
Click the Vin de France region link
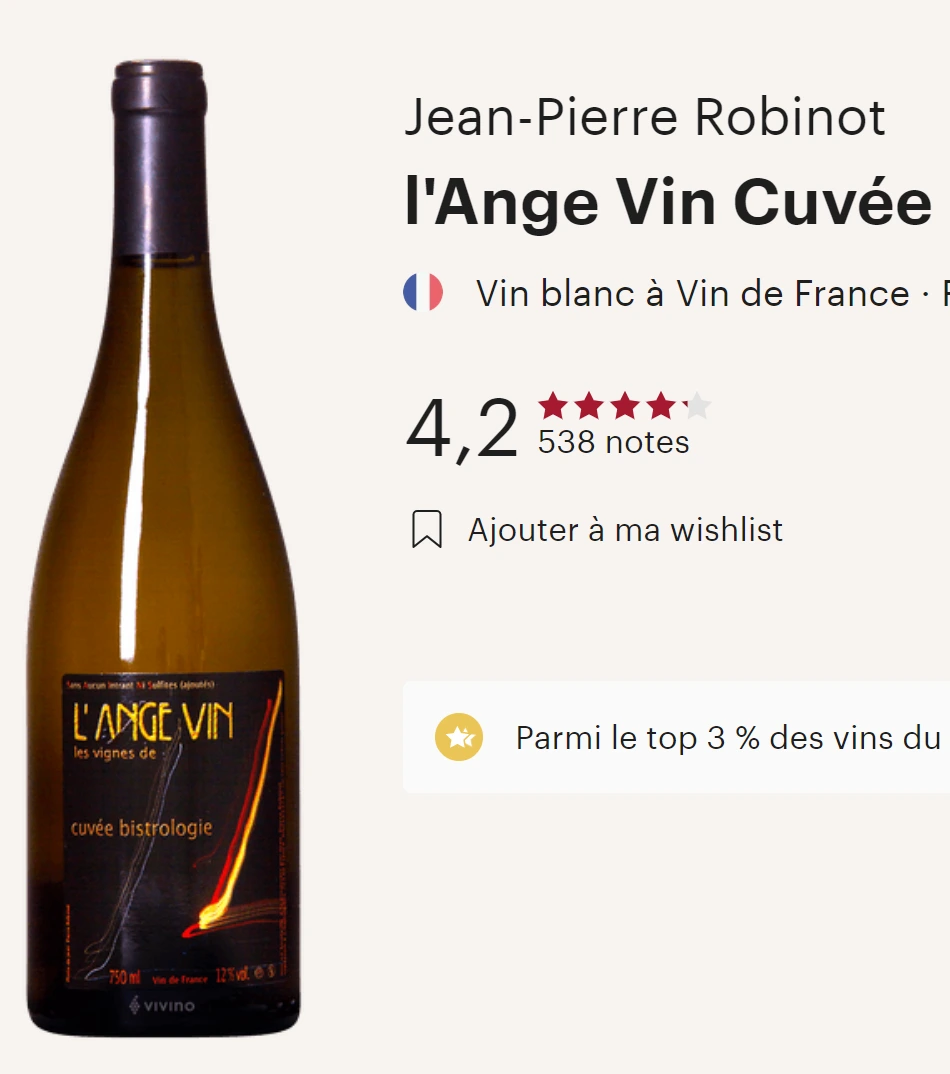tap(793, 293)
